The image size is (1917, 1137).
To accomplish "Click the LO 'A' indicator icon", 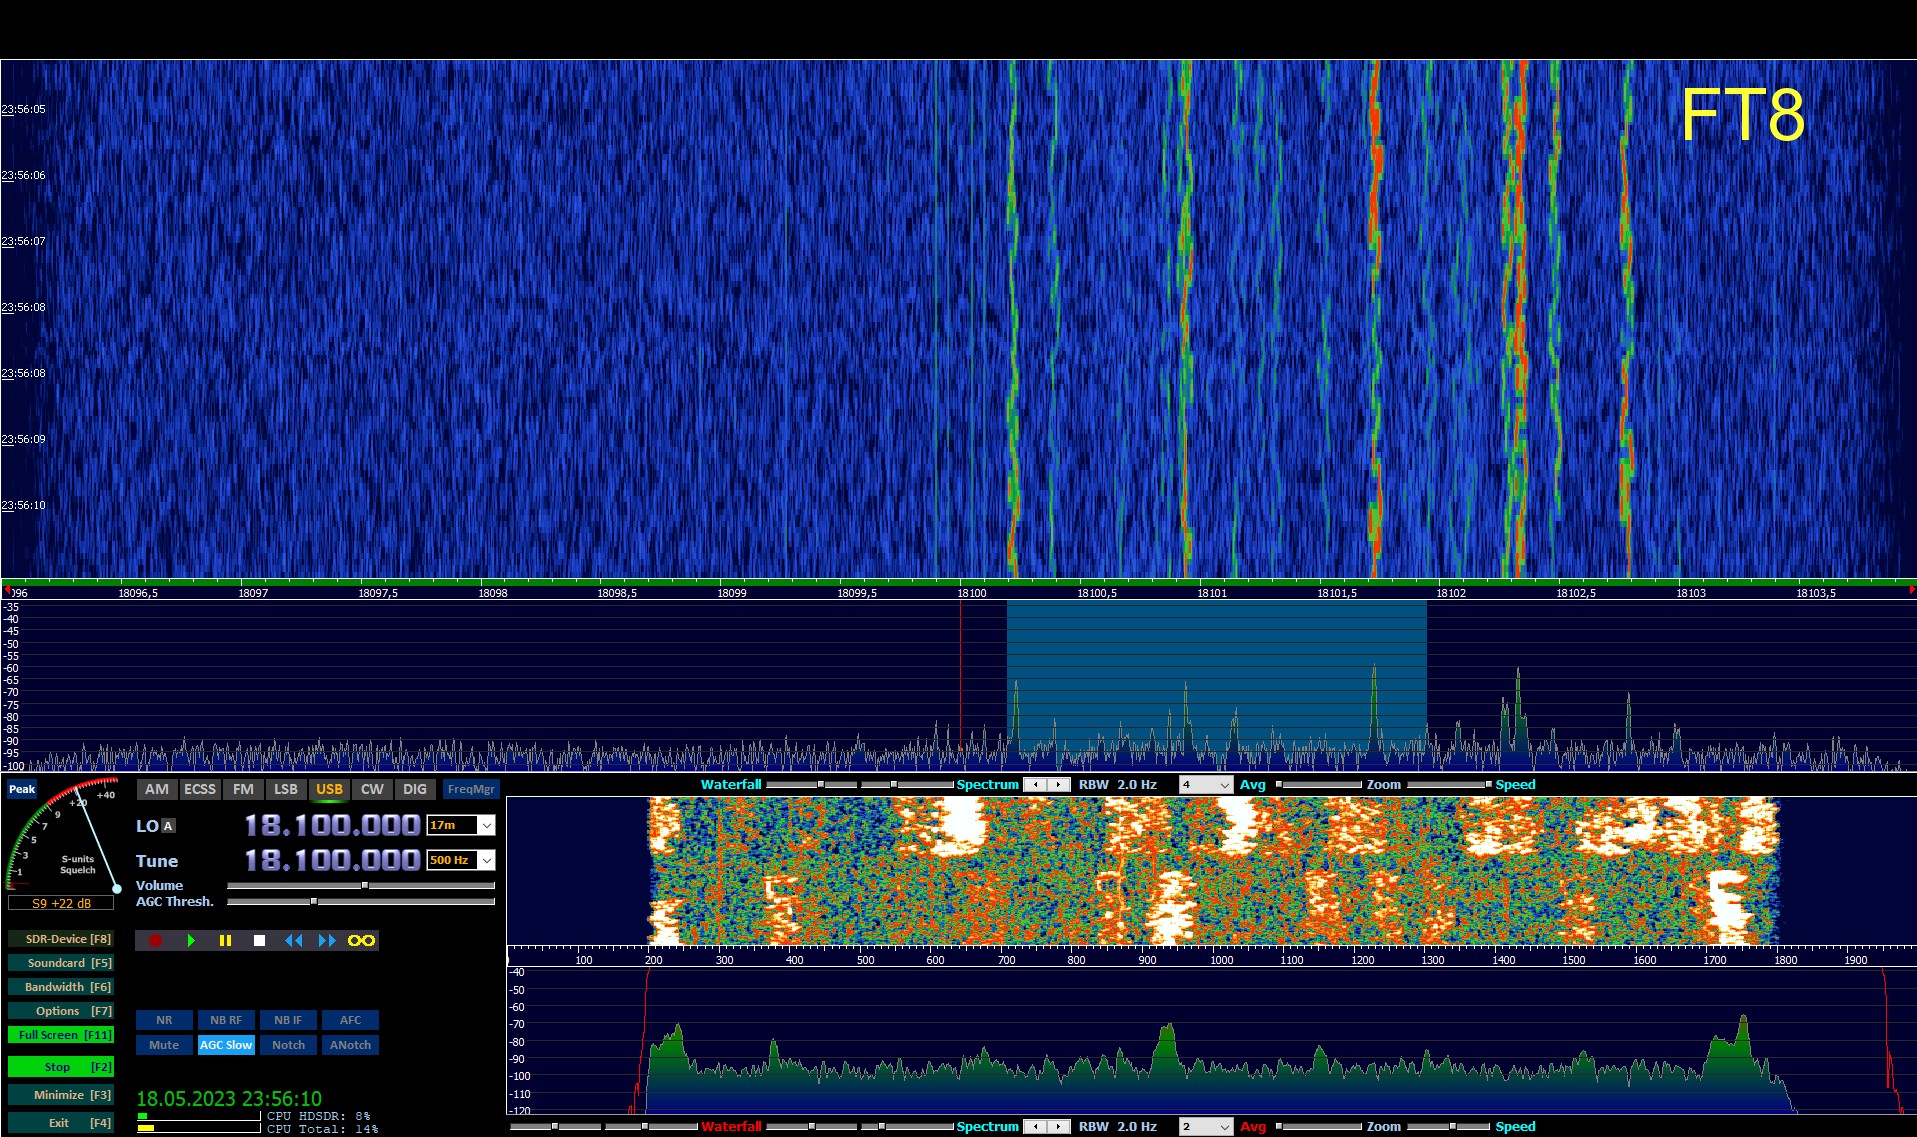I will point(168,826).
